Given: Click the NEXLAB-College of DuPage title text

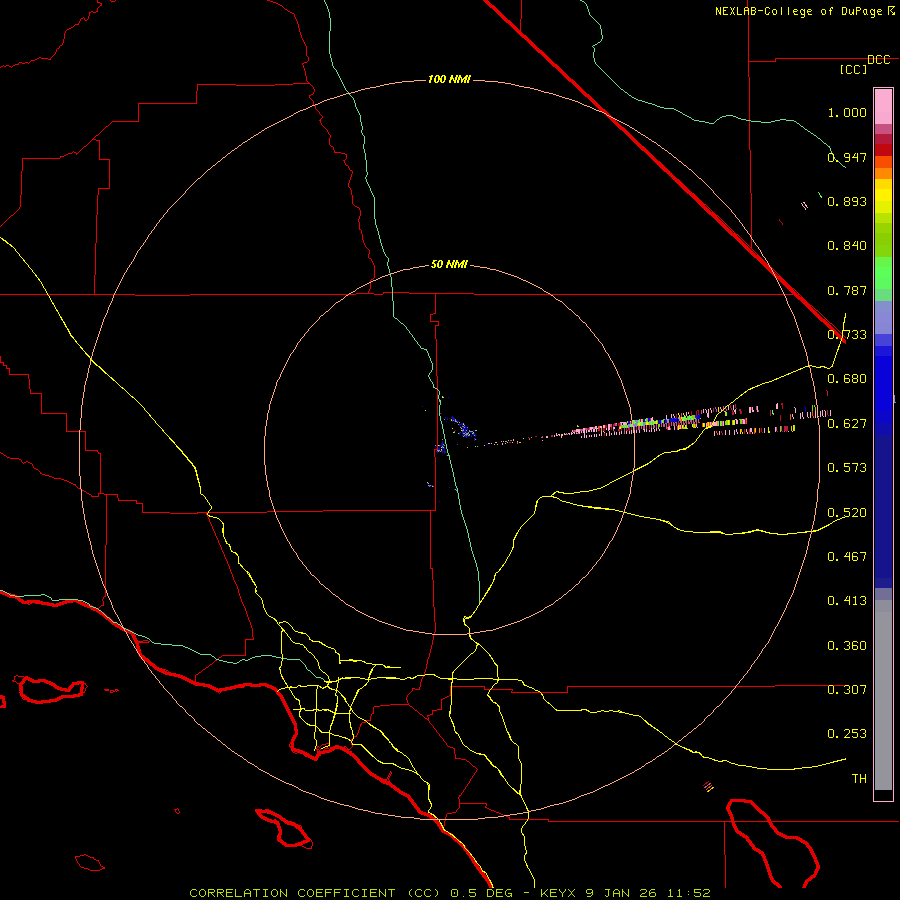Looking at the screenshot, I should (798, 11).
